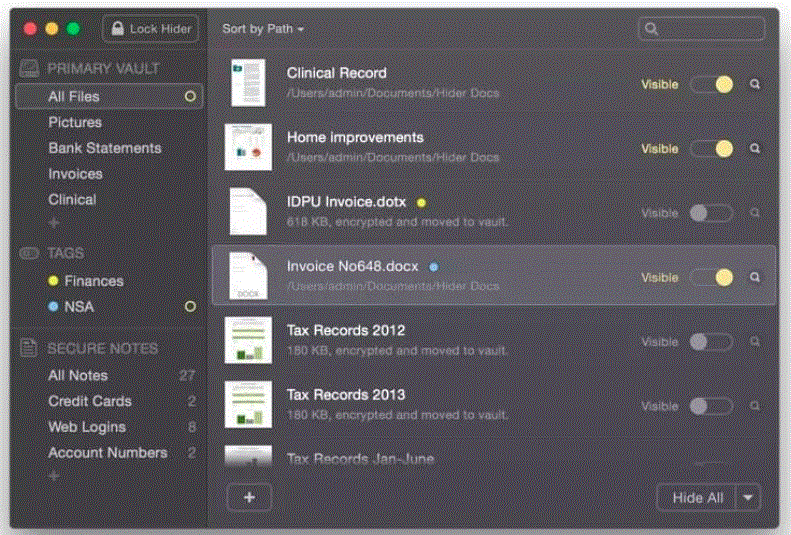
Task: Open the Pictures group
Action: tap(75, 122)
